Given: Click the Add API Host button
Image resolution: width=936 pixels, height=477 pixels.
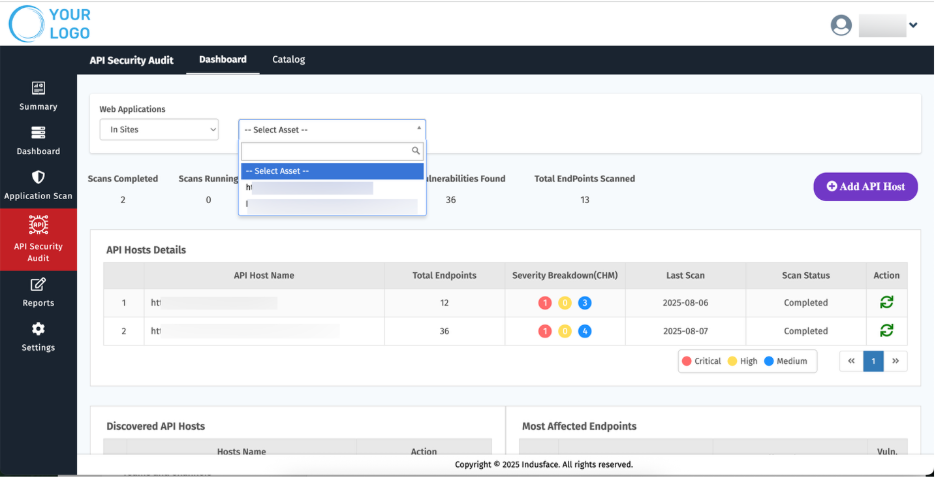Looking at the screenshot, I should 866,187.
